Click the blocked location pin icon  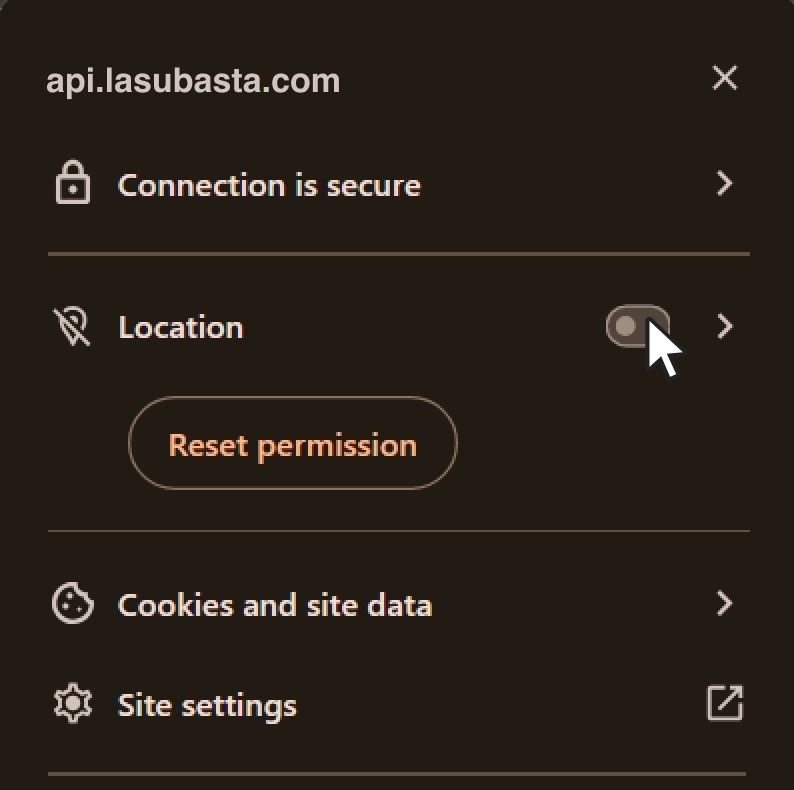click(x=72, y=327)
